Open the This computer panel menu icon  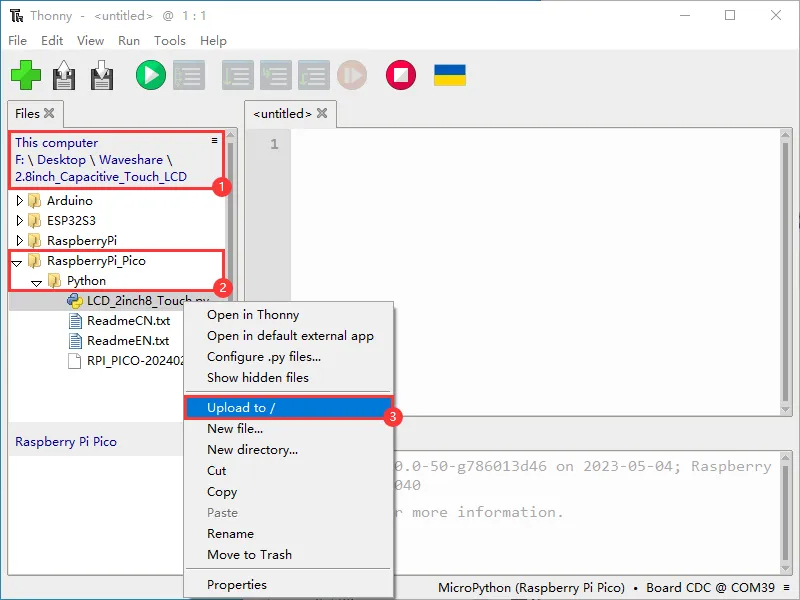214,140
